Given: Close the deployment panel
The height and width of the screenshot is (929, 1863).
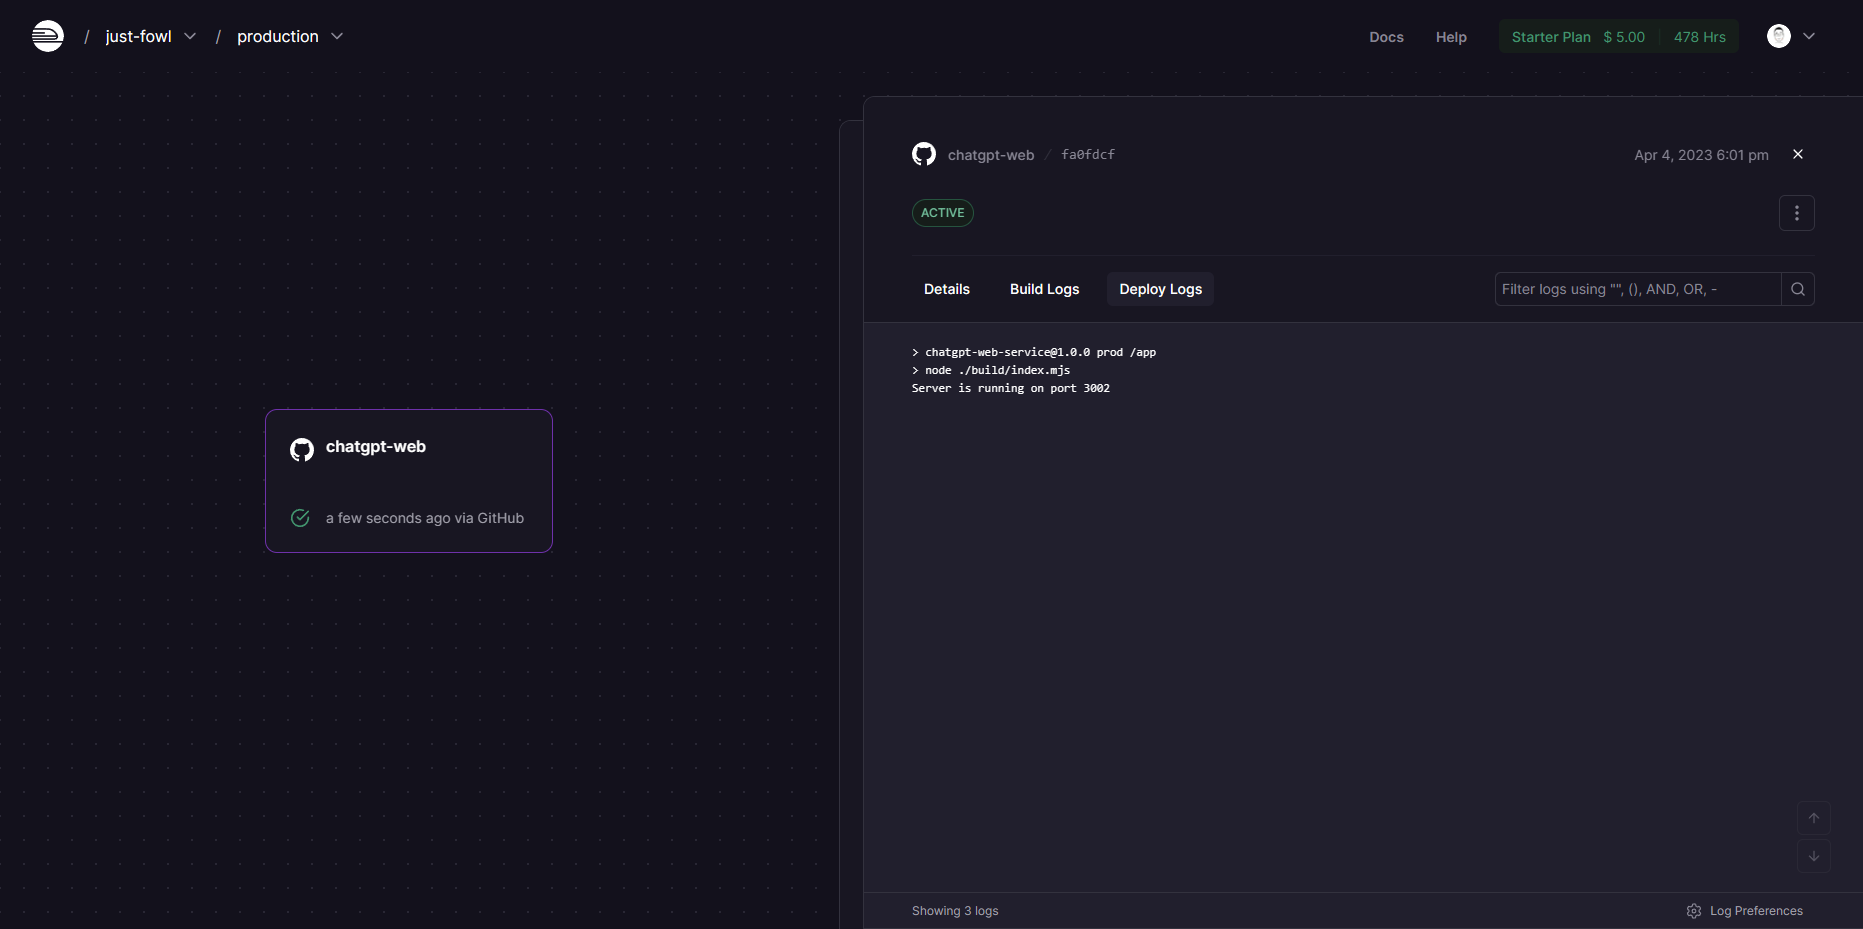Looking at the screenshot, I should coord(1798,154).
